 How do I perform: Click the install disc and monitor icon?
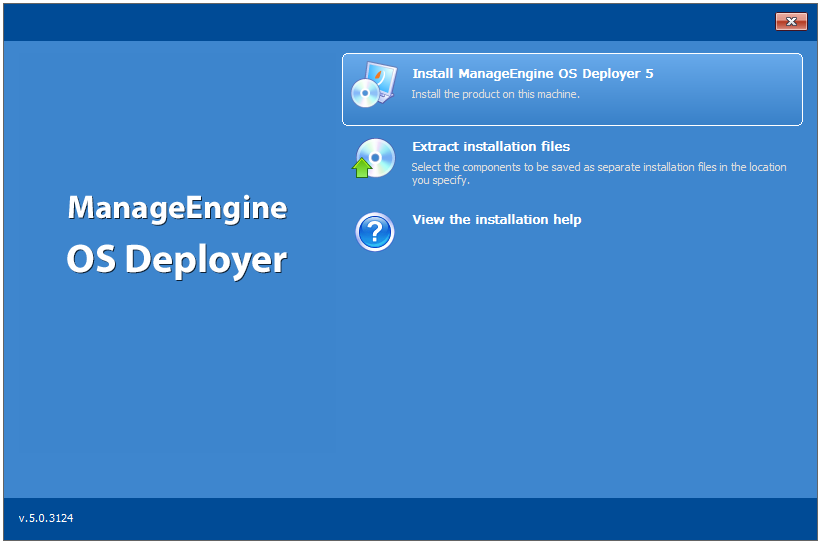point(374,85)
